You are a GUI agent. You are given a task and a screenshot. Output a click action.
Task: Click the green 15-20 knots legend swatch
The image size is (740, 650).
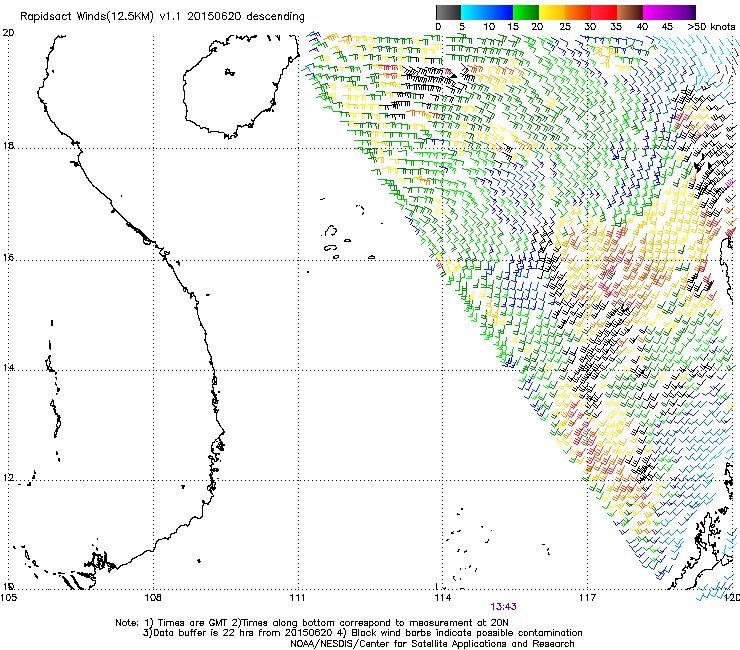525,12
